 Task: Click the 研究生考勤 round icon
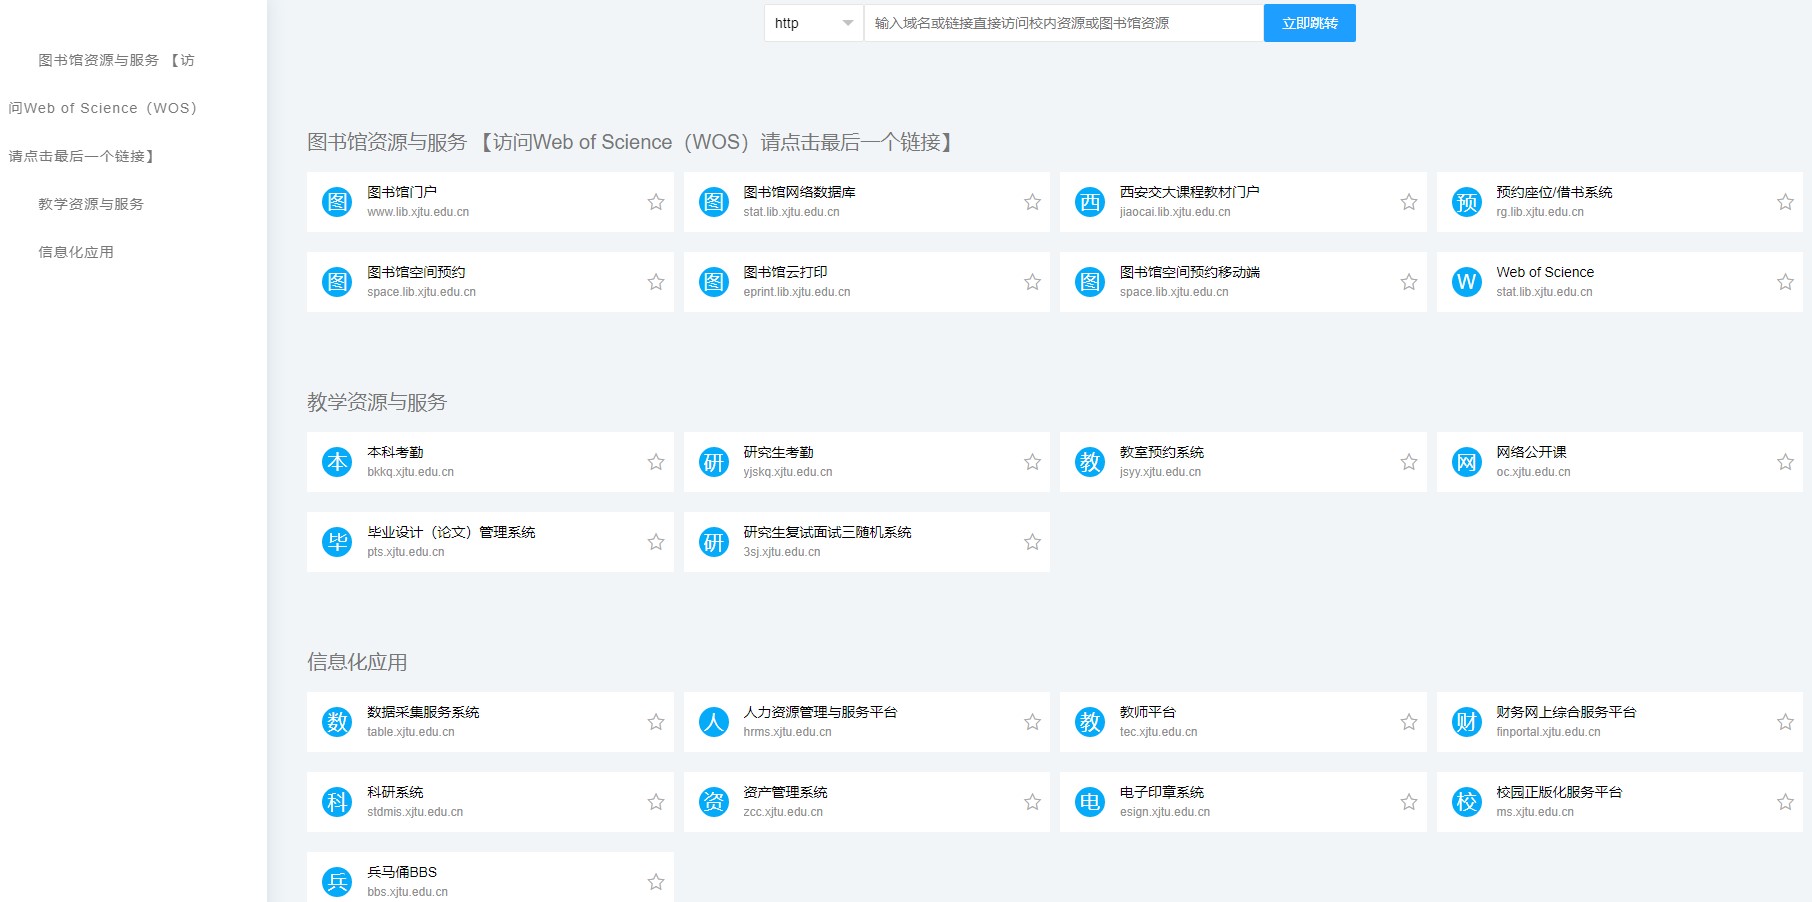(x=714, y=462)
